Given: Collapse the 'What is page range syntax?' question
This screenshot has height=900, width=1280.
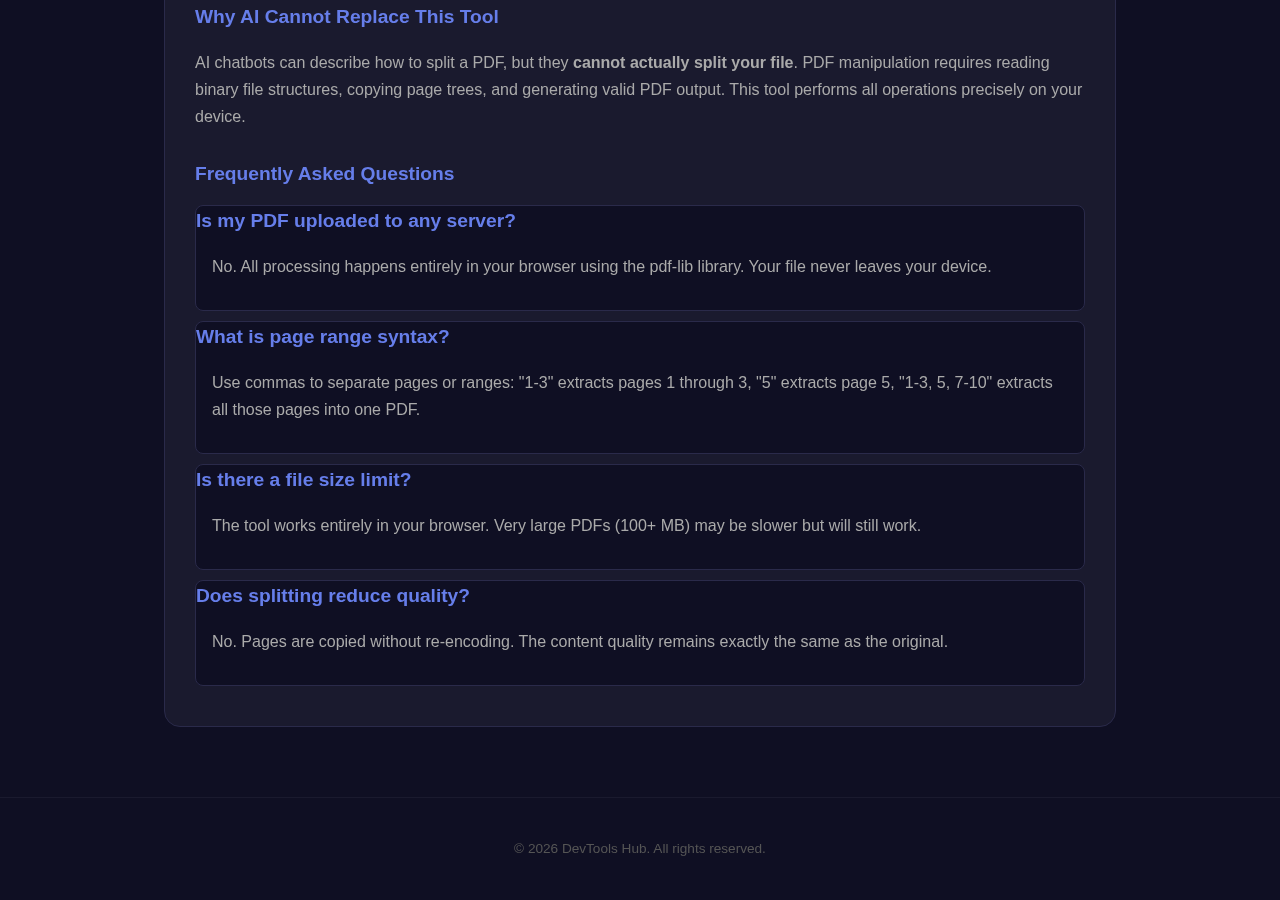Looking at the screenshot, I should 323,337.
